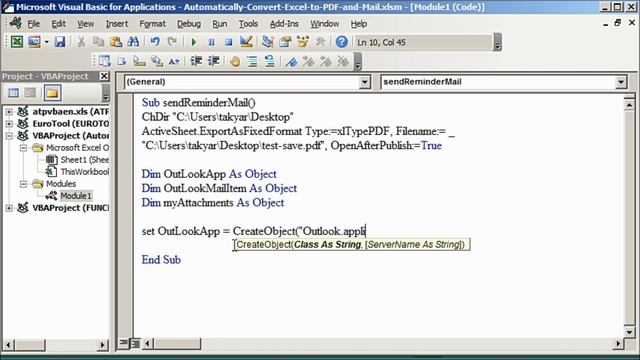Expand the EuroTool project node
This screenshot has height=360, width=640.
point(9,123)
